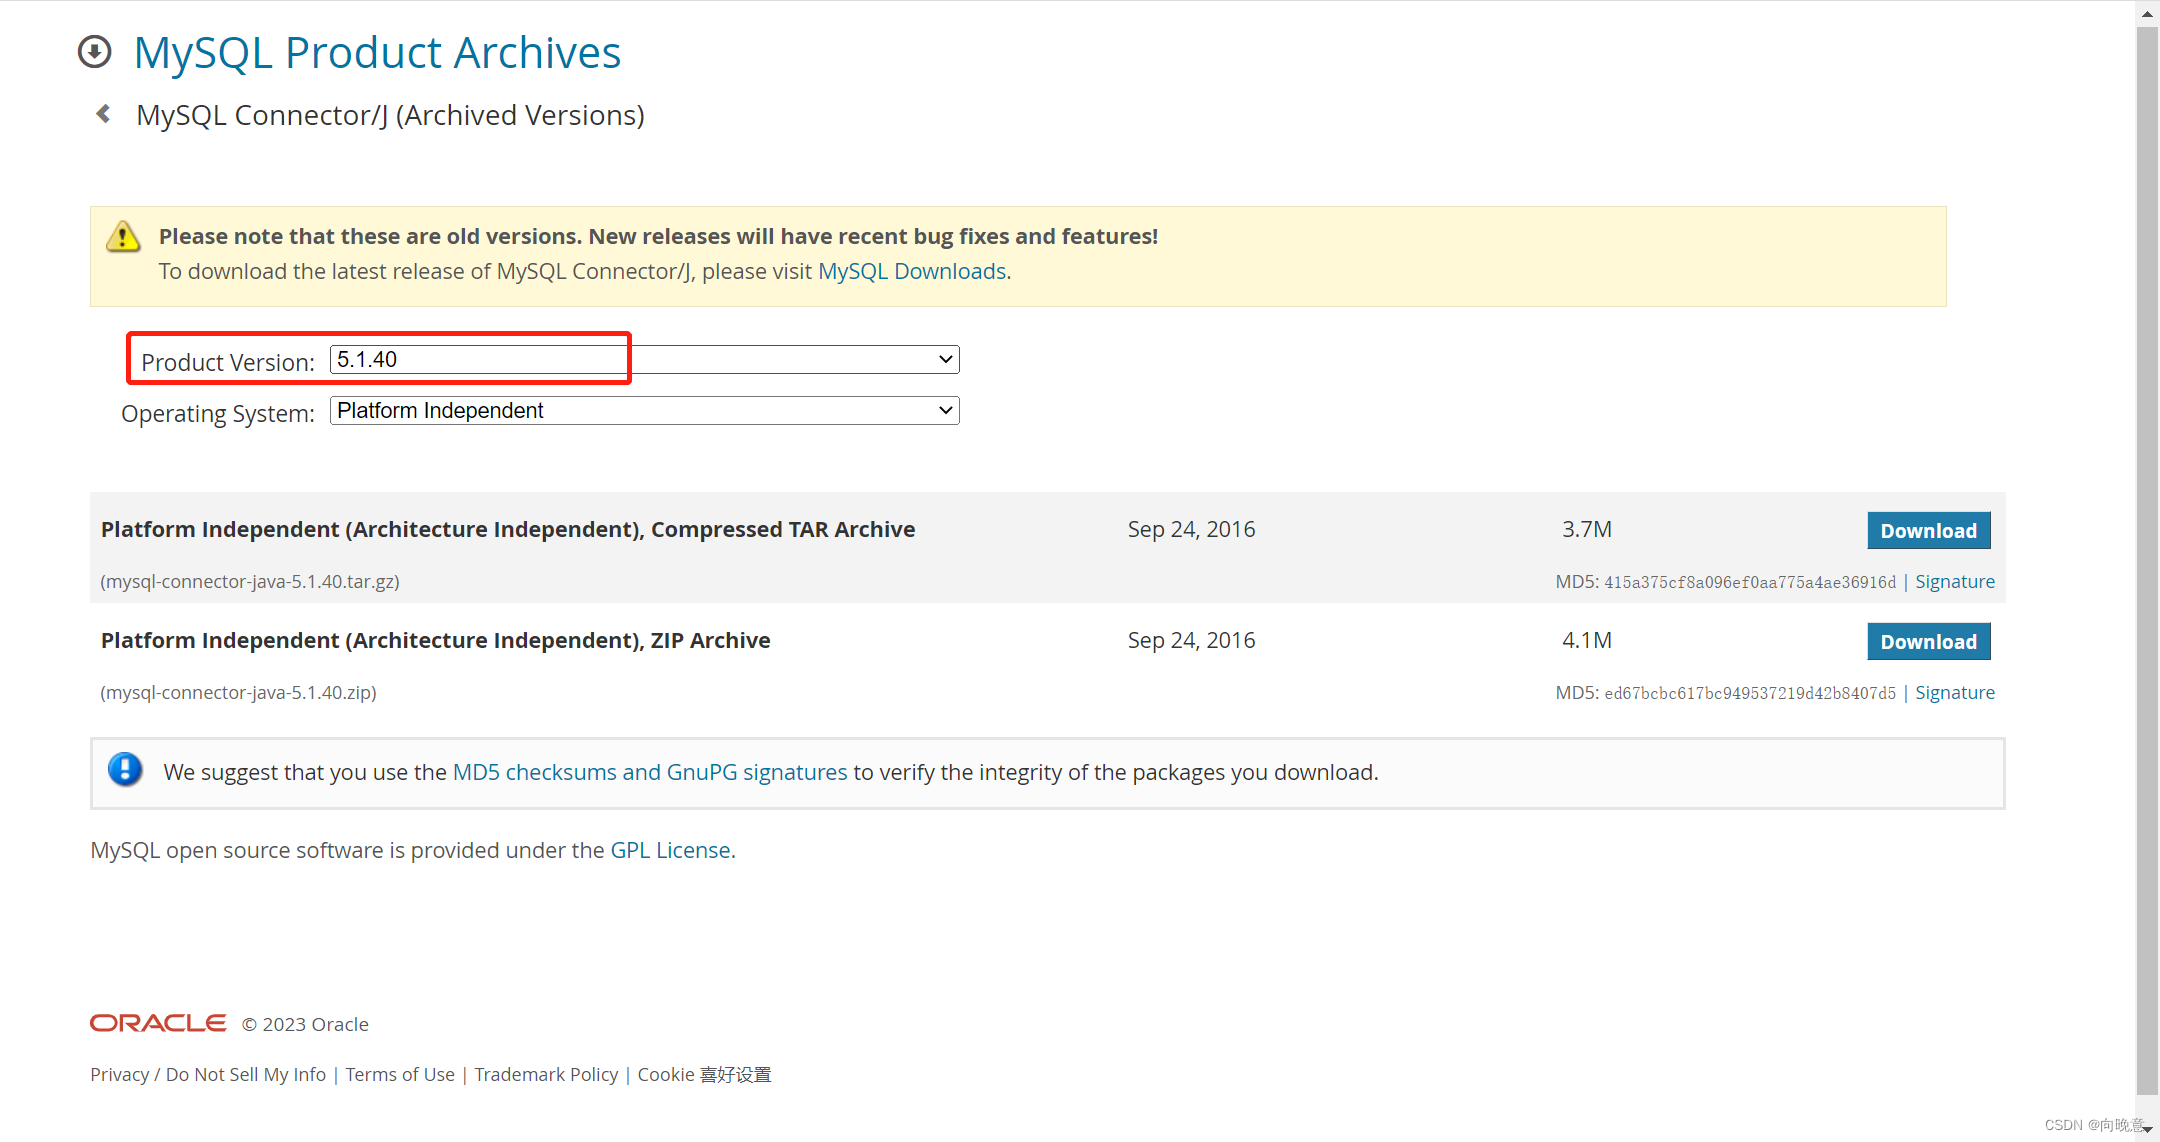
Task: Click the Oracle logo in footer
Action: click(158, 1023)
